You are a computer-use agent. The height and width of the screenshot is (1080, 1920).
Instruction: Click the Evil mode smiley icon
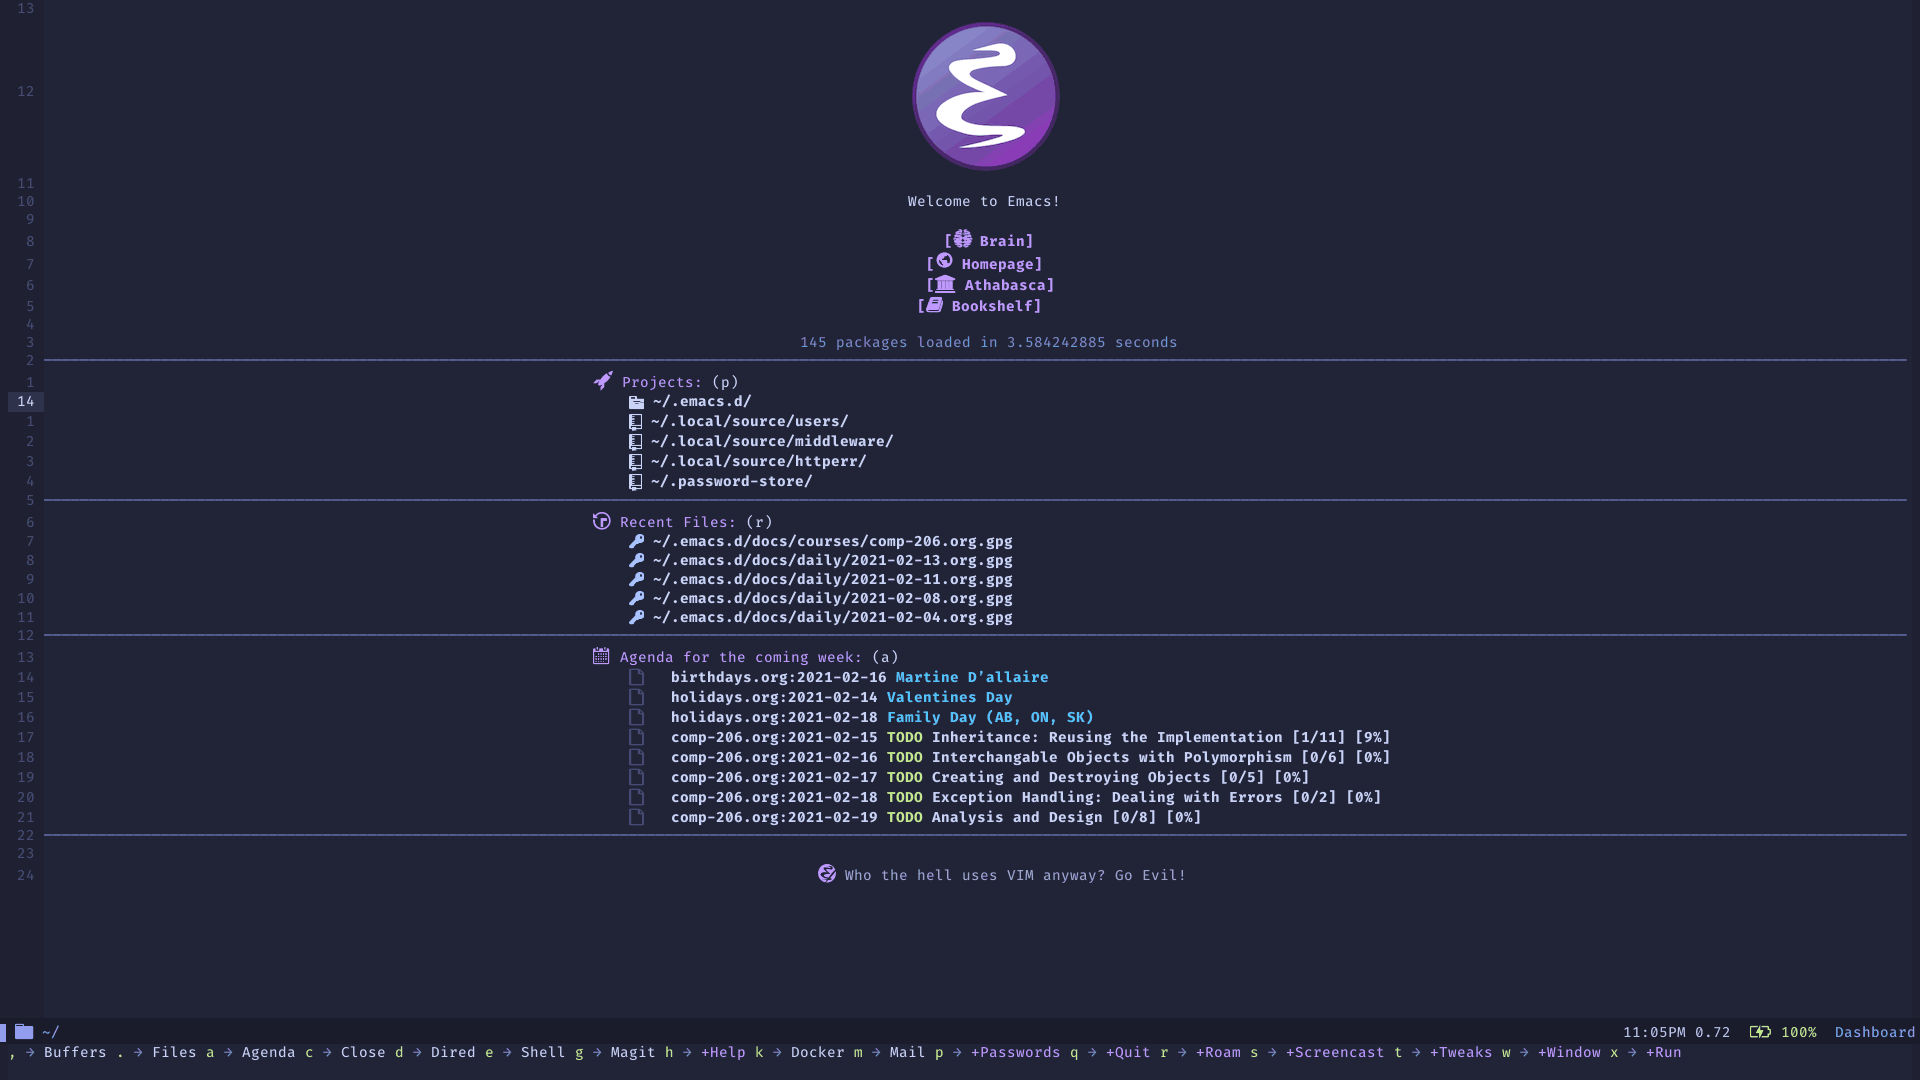[827, 874]
